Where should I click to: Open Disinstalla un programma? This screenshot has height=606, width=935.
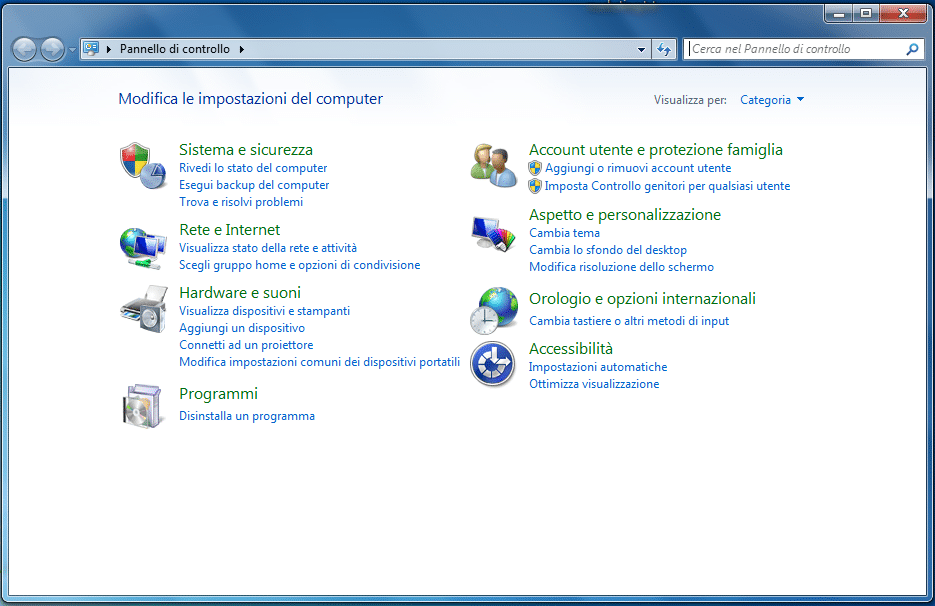click(x=246, y=415)
